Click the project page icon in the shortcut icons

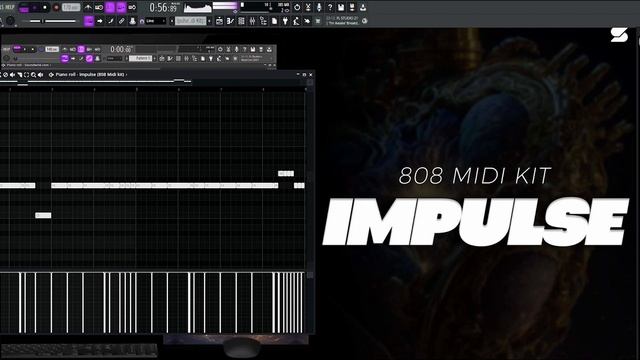click(274, 21)
